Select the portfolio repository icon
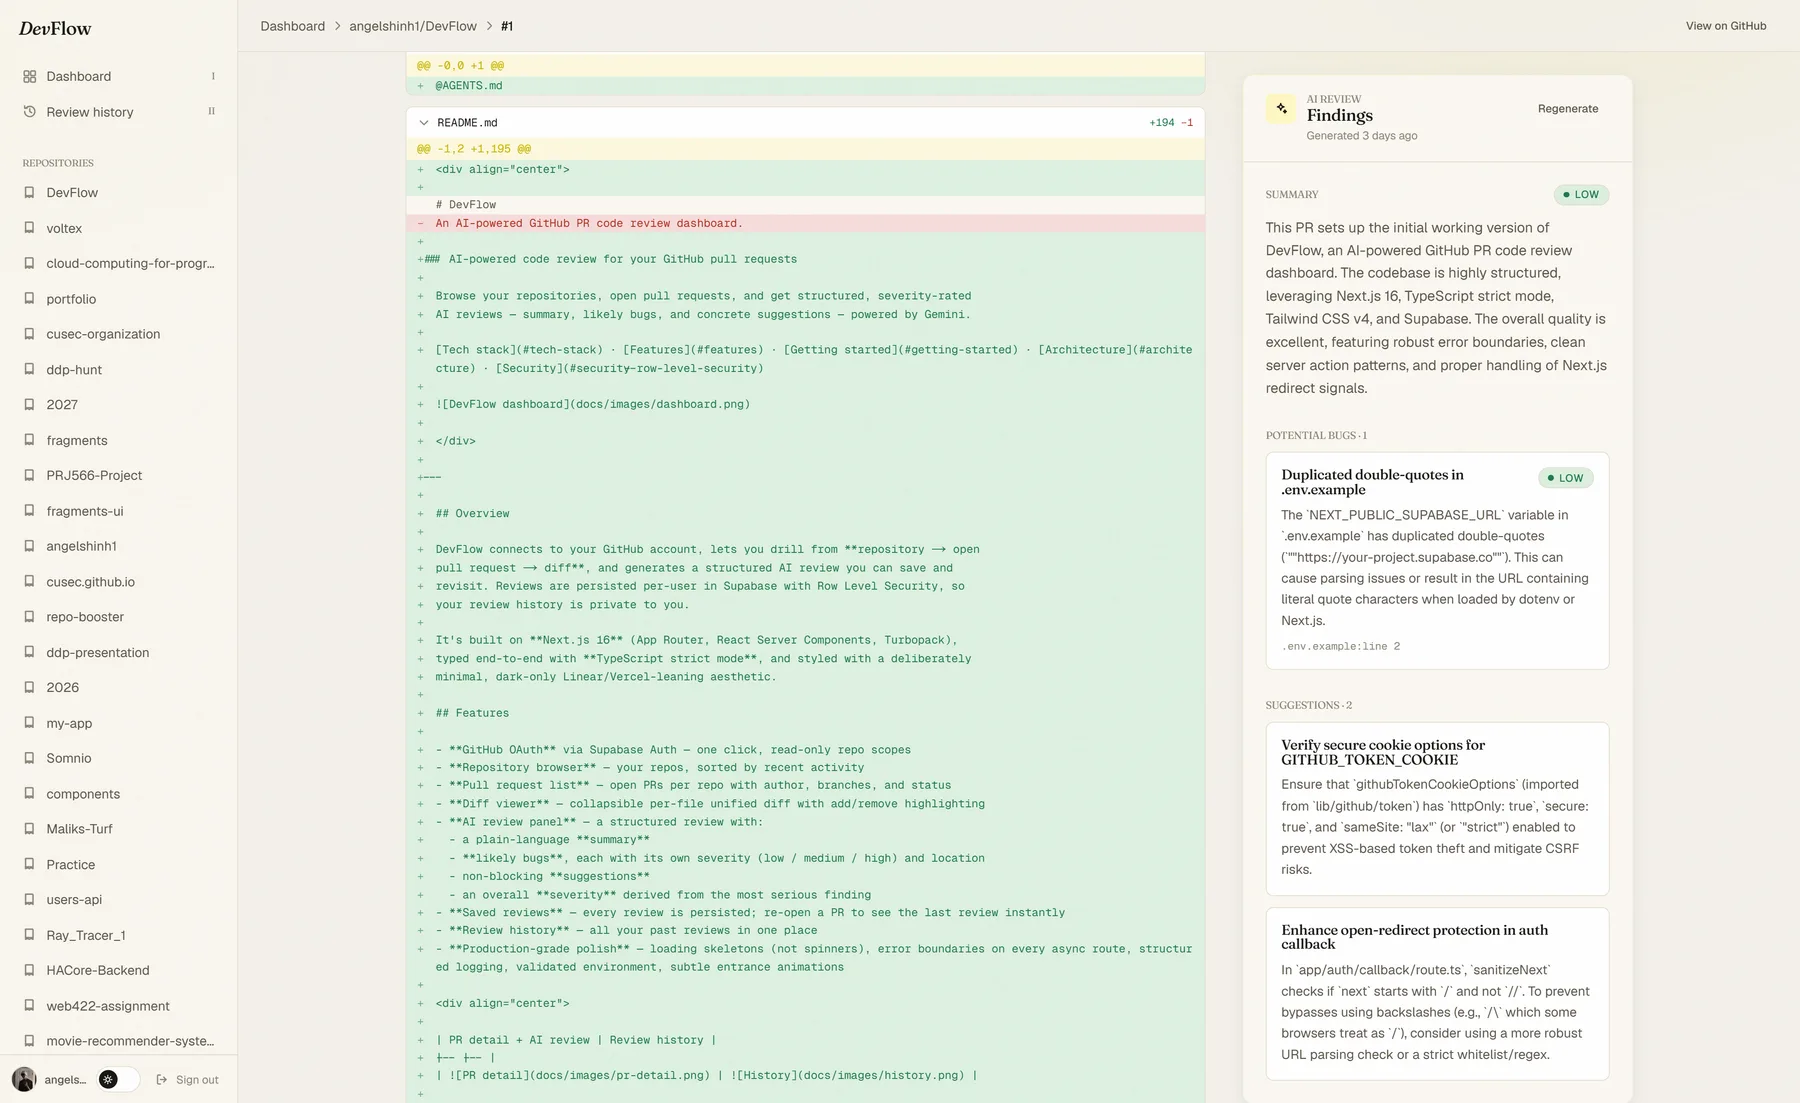Viewport: 1800px width, 1103px height. point(30,299)
